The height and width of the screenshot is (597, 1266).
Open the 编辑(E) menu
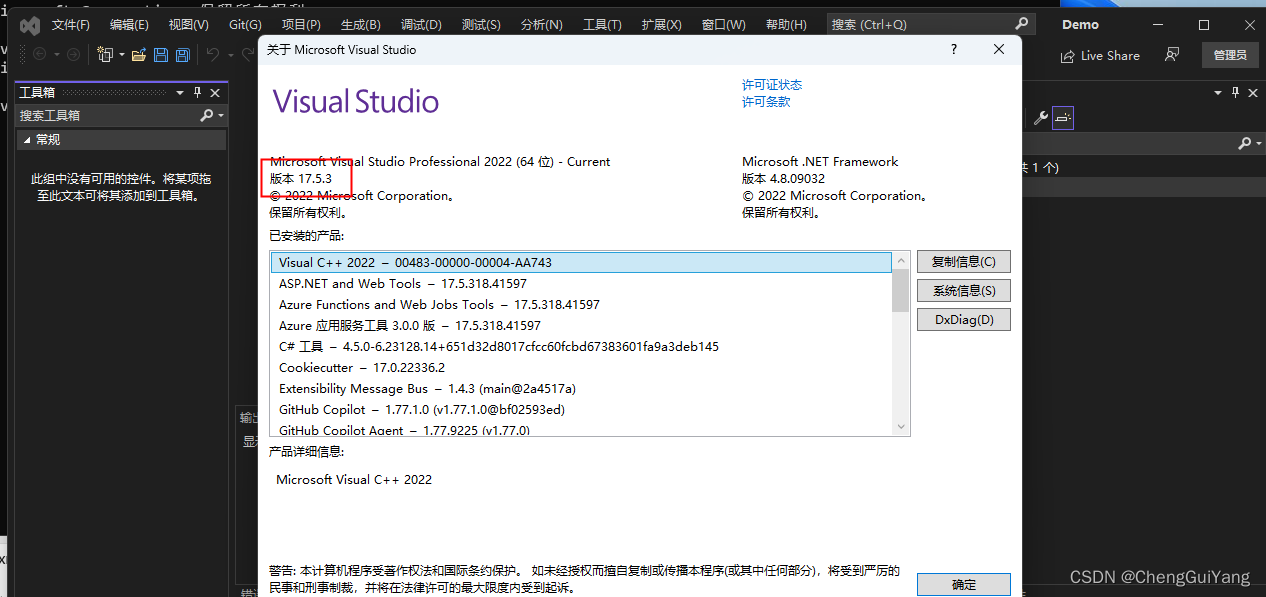coord(129,25)
